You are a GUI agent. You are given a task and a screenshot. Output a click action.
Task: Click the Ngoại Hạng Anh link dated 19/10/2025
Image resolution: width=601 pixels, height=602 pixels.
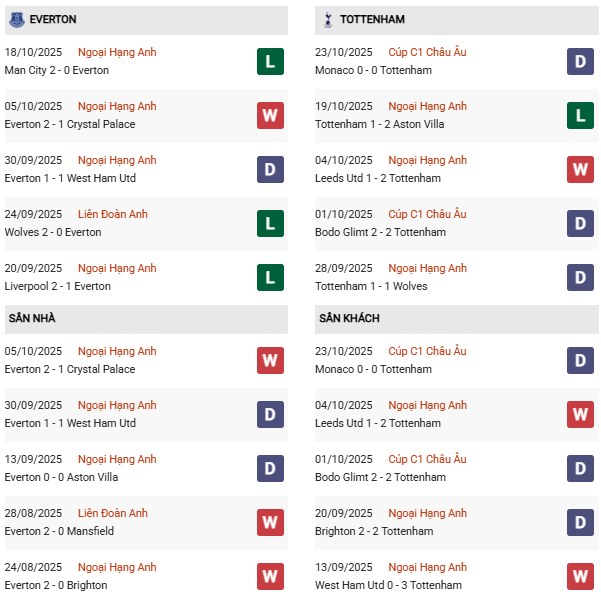click(x=427, y=106)
